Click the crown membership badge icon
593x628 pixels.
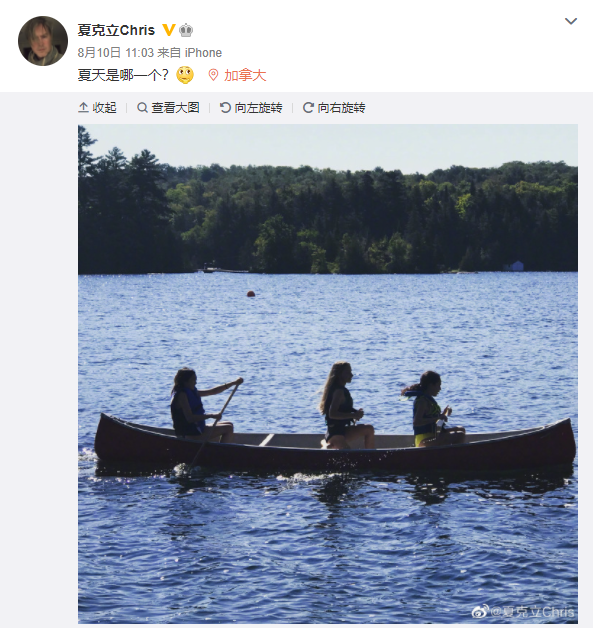[186, 30]
